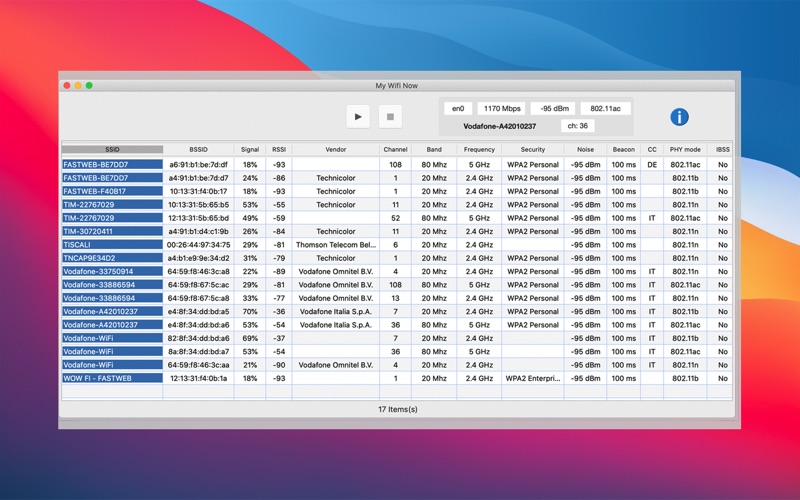The width and height of the screenshot is (800, 500).
Task: Click the Vendor column header
Action: 336,149
